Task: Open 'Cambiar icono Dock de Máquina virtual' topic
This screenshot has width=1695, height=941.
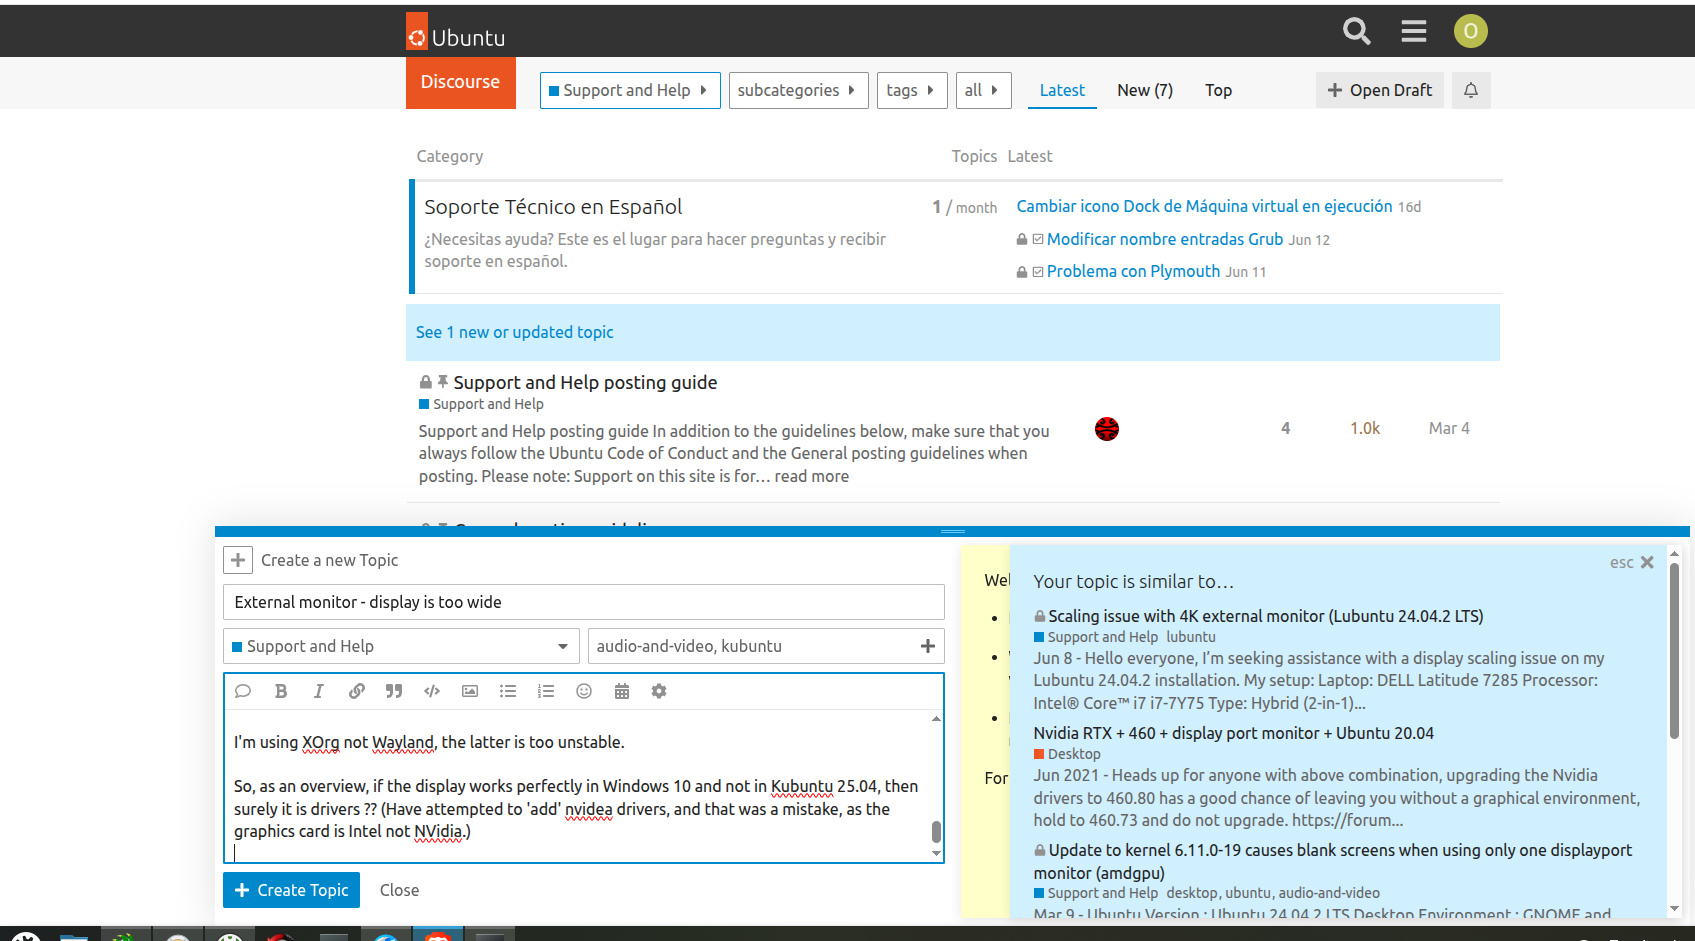Action: pos(1204,206)
